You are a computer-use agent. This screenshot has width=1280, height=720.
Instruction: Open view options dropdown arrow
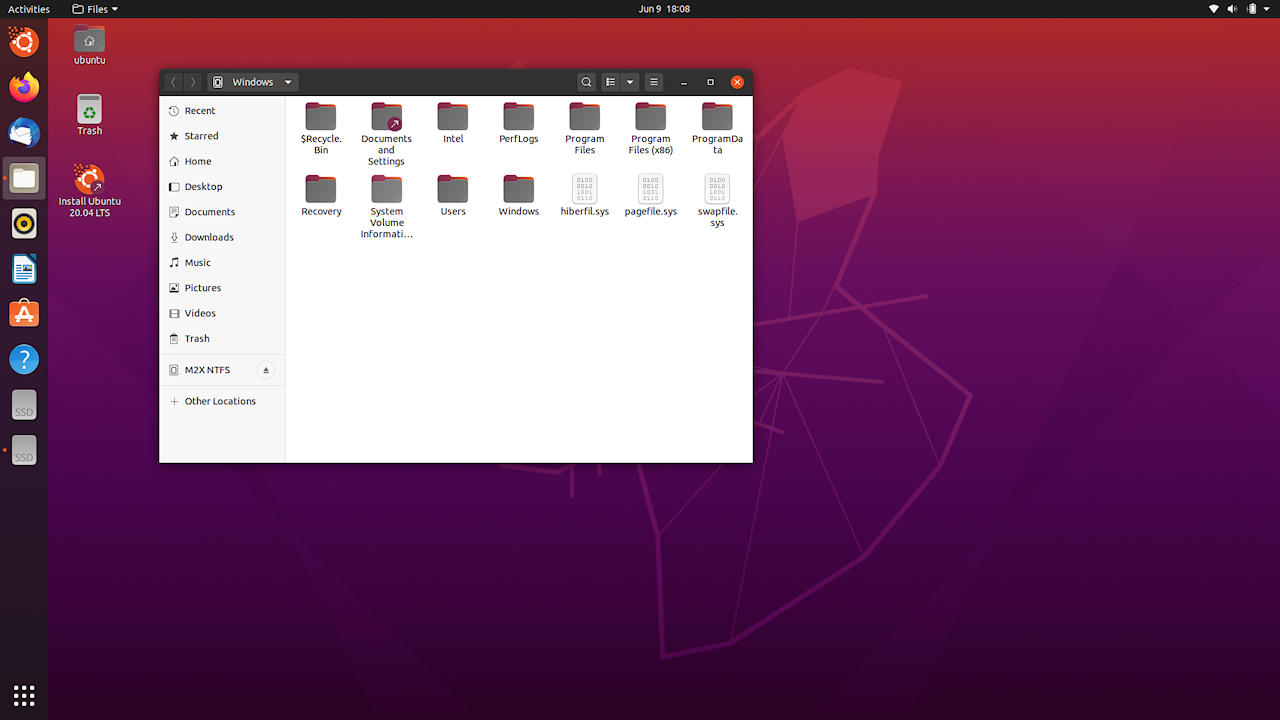630,82
